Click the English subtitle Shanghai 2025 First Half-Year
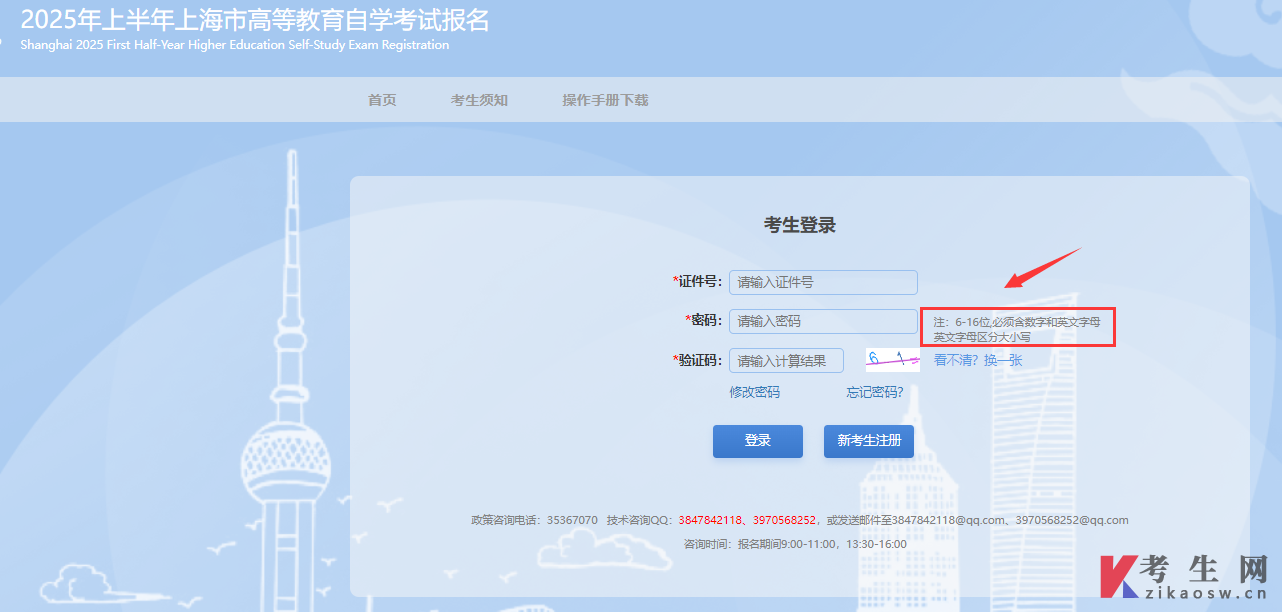The width and height of the screenshot is (1282, 612). (x=234, y=45)
